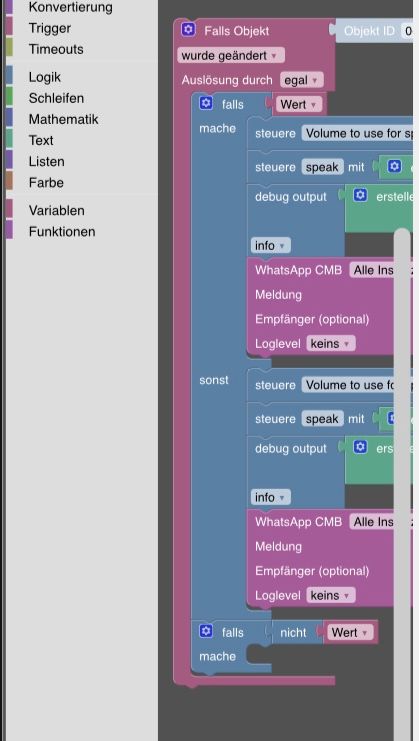Click the Farbe category color bar

click(9, 182)
